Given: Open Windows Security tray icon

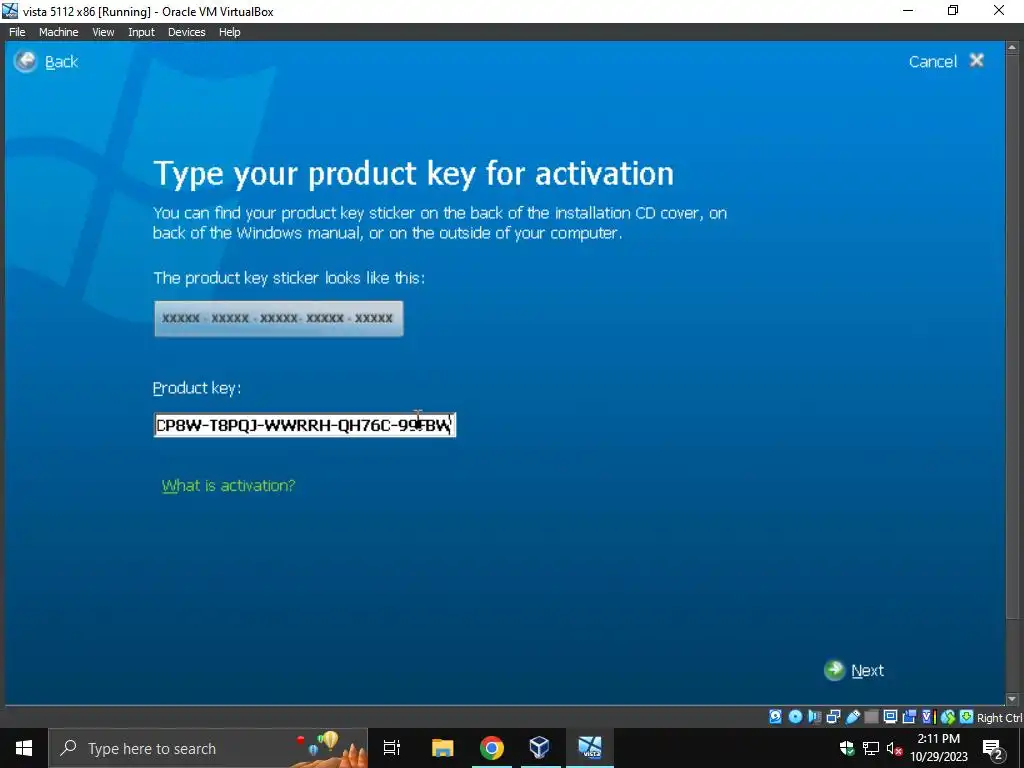Looking at the screenshot, I should 846,748.
